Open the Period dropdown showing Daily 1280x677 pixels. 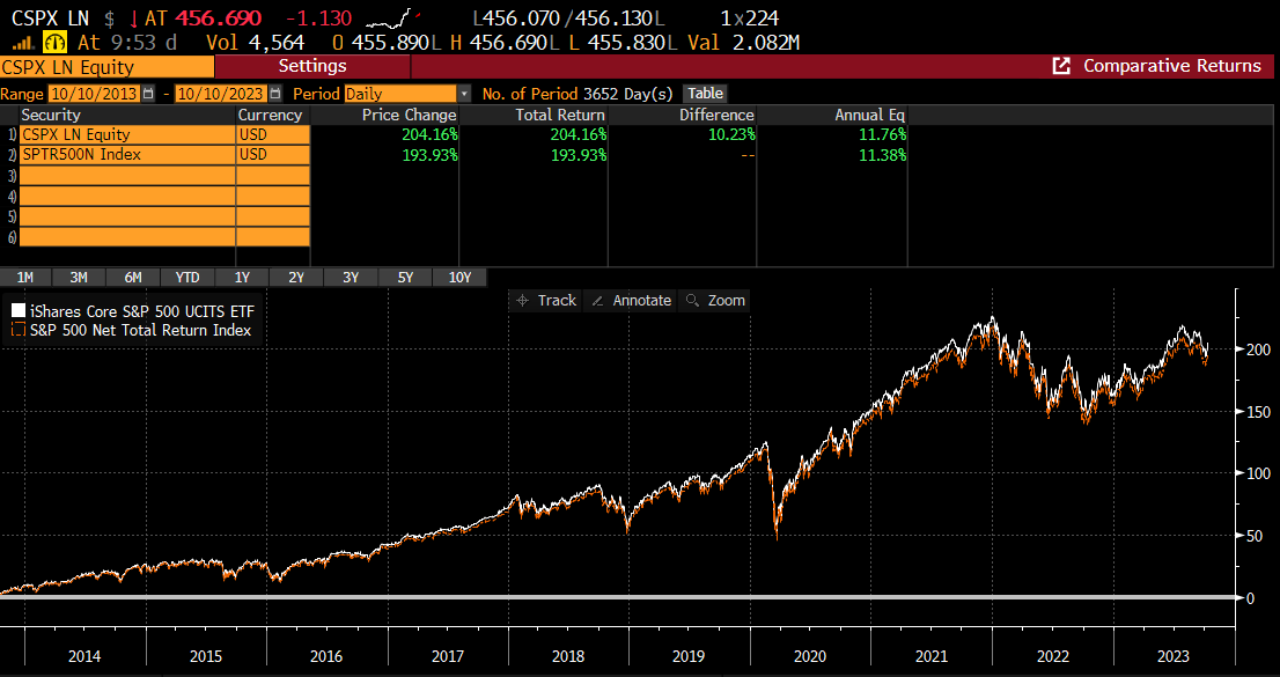tap(463, 92)
